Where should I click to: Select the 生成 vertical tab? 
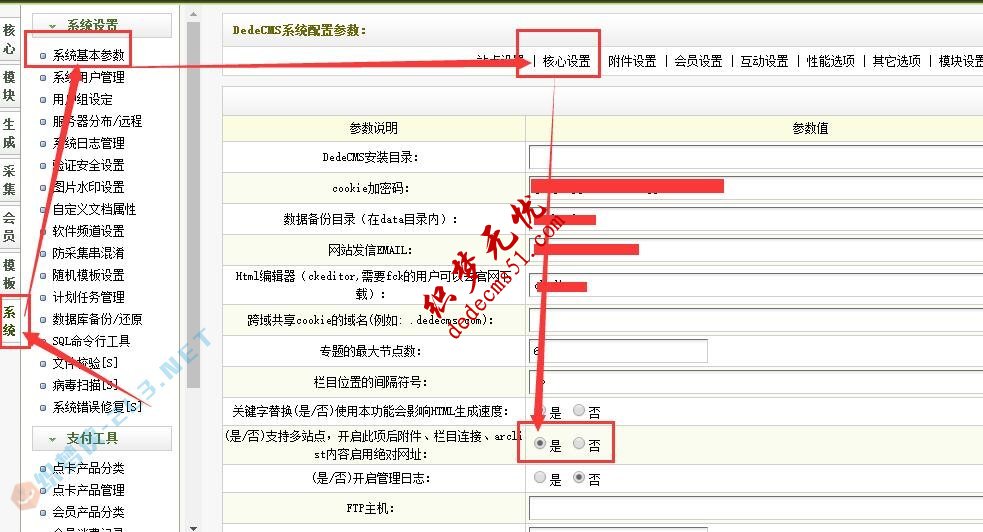pyautogui.click(x=9, y=133)
